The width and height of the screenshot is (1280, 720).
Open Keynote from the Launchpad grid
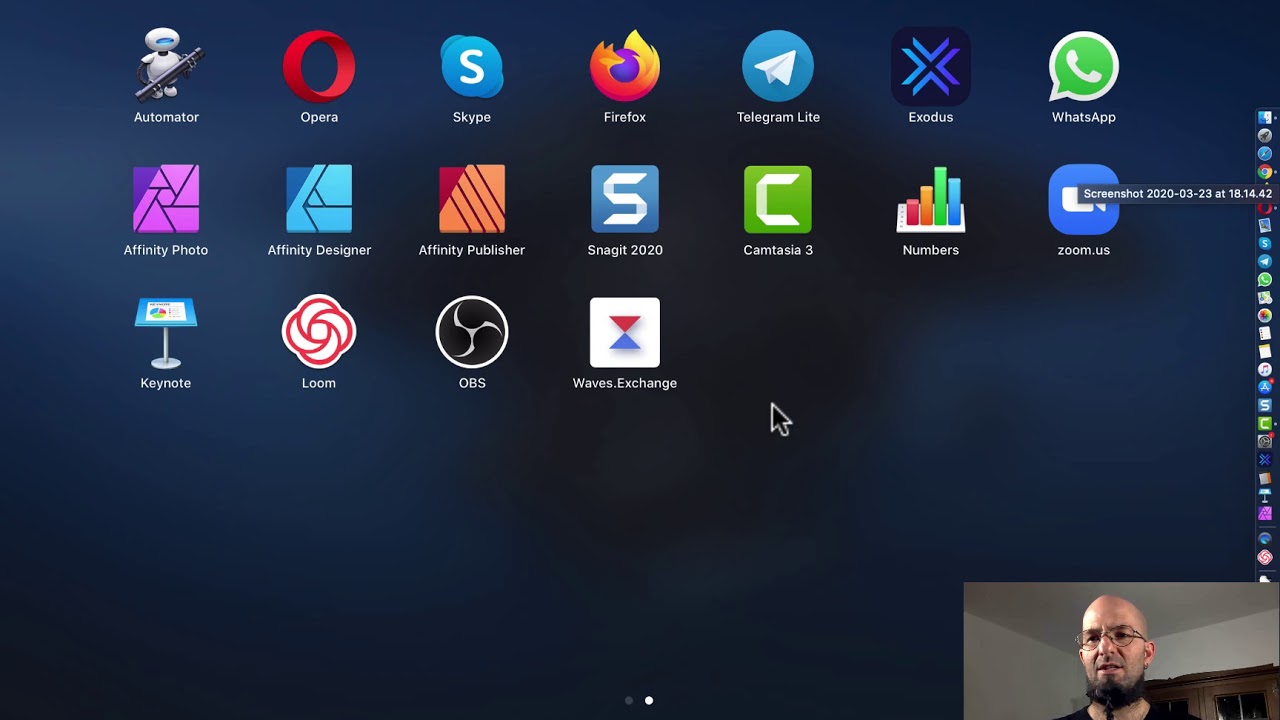click(166, 332)
